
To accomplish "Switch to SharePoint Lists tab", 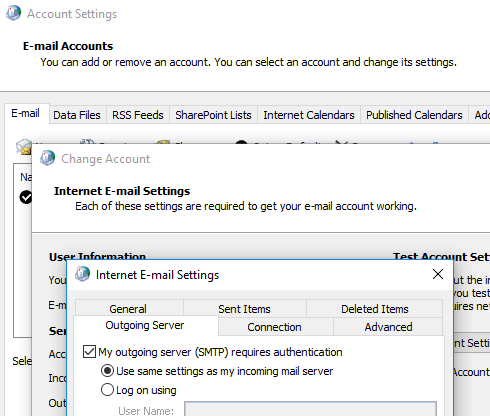I will [x=213, y=115].
